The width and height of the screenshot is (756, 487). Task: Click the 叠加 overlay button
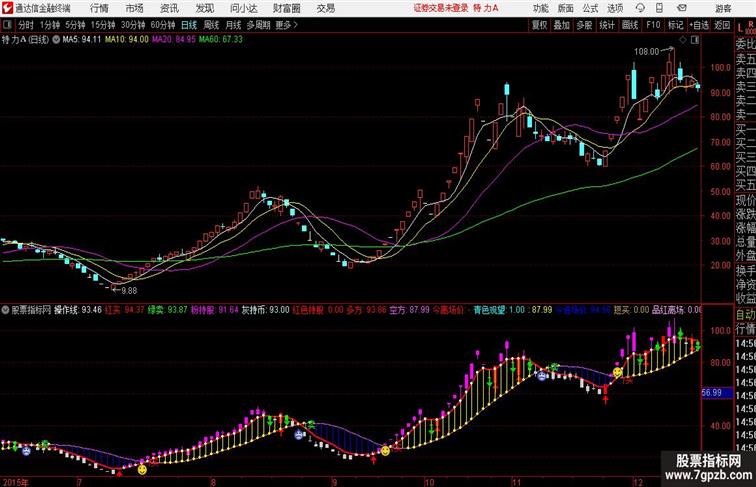[562, 25]
